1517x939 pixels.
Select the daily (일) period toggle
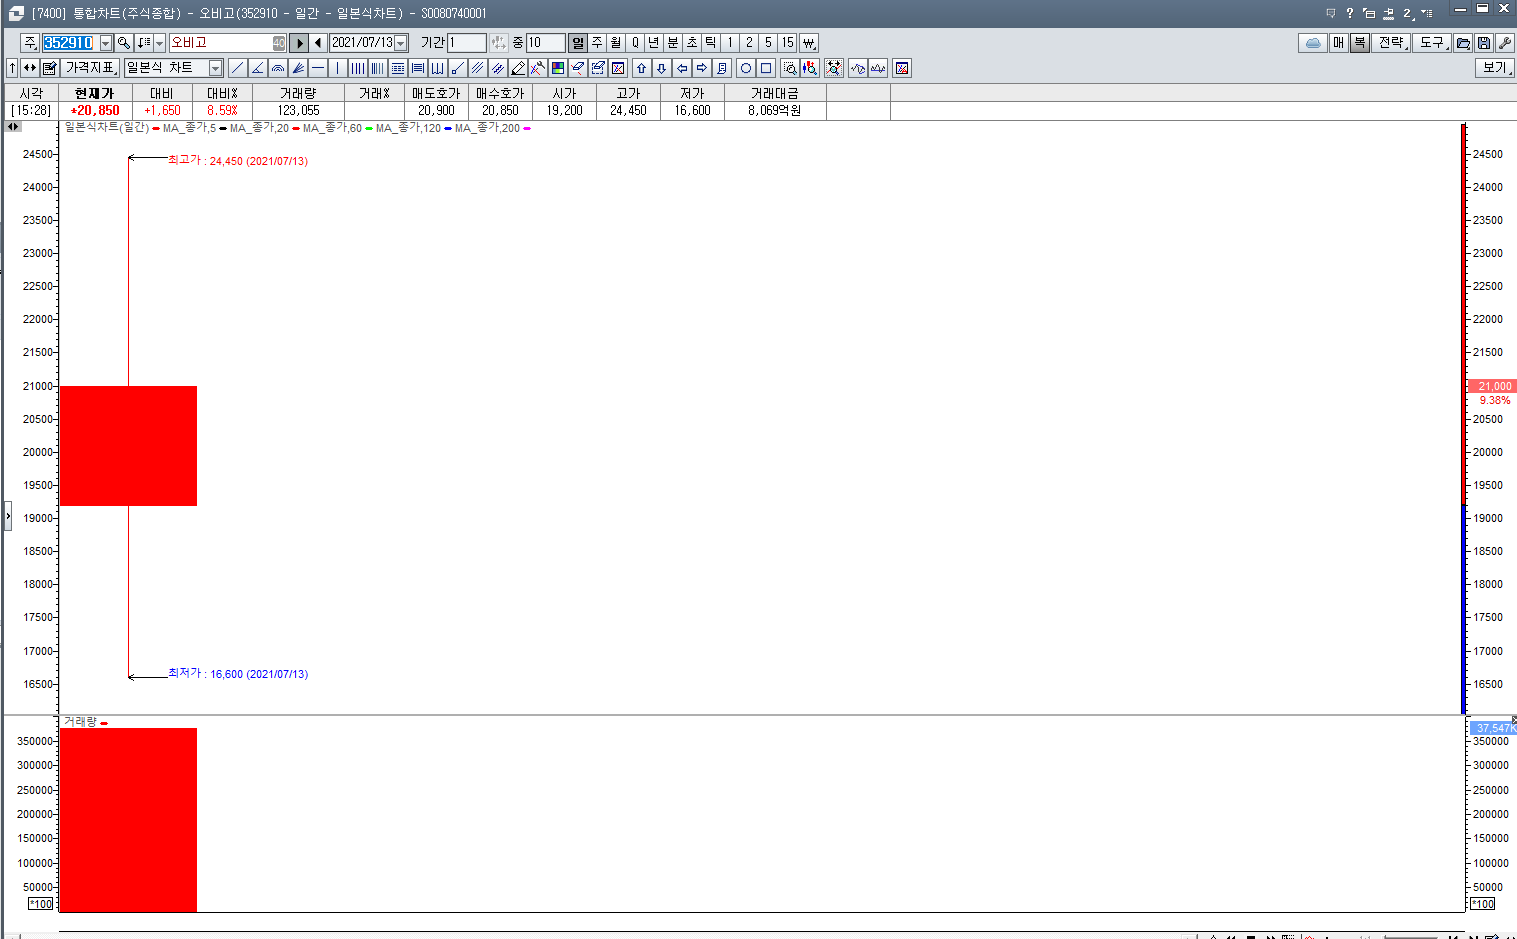tap(578, 43)
